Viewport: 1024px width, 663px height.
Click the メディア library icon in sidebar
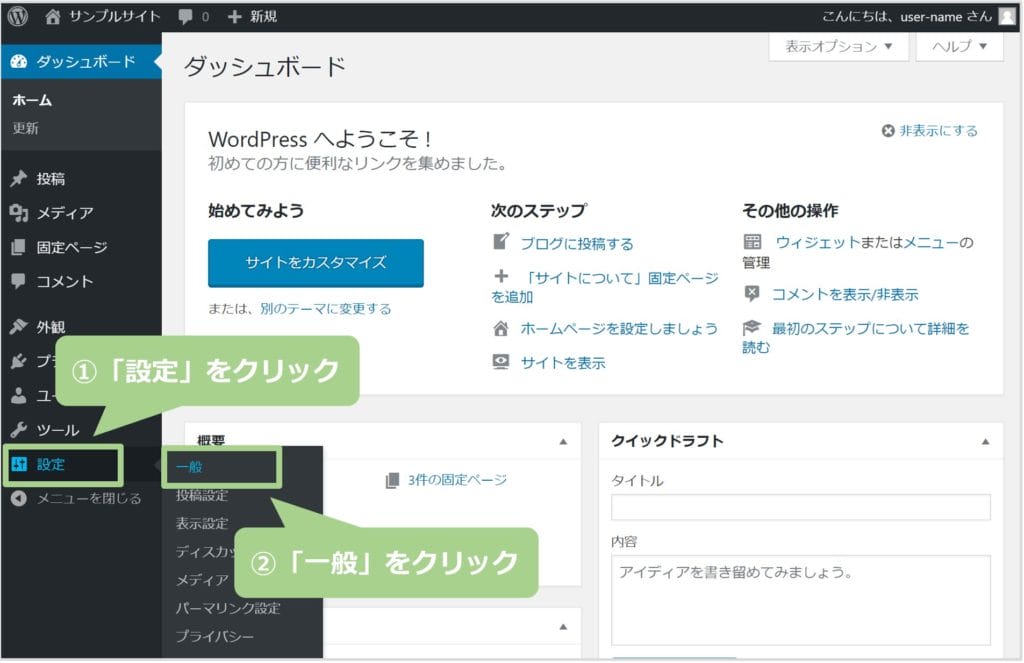[19, 213]
